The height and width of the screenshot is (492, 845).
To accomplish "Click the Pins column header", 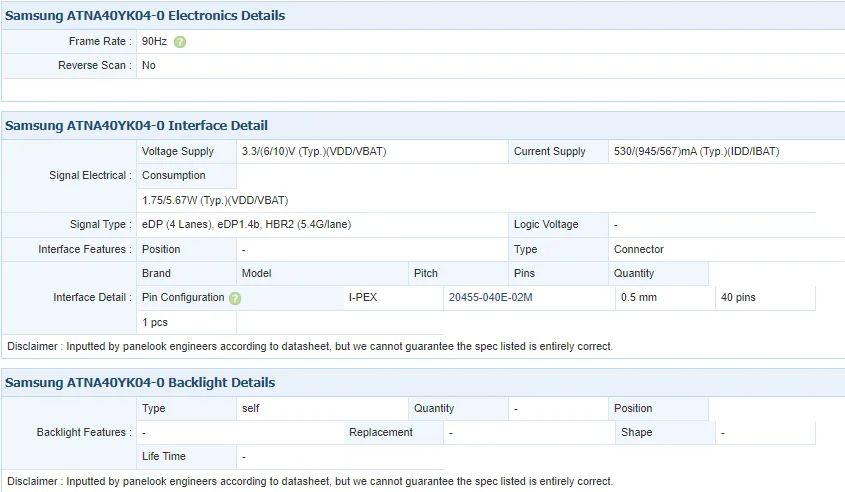I will tap(558, 273).
